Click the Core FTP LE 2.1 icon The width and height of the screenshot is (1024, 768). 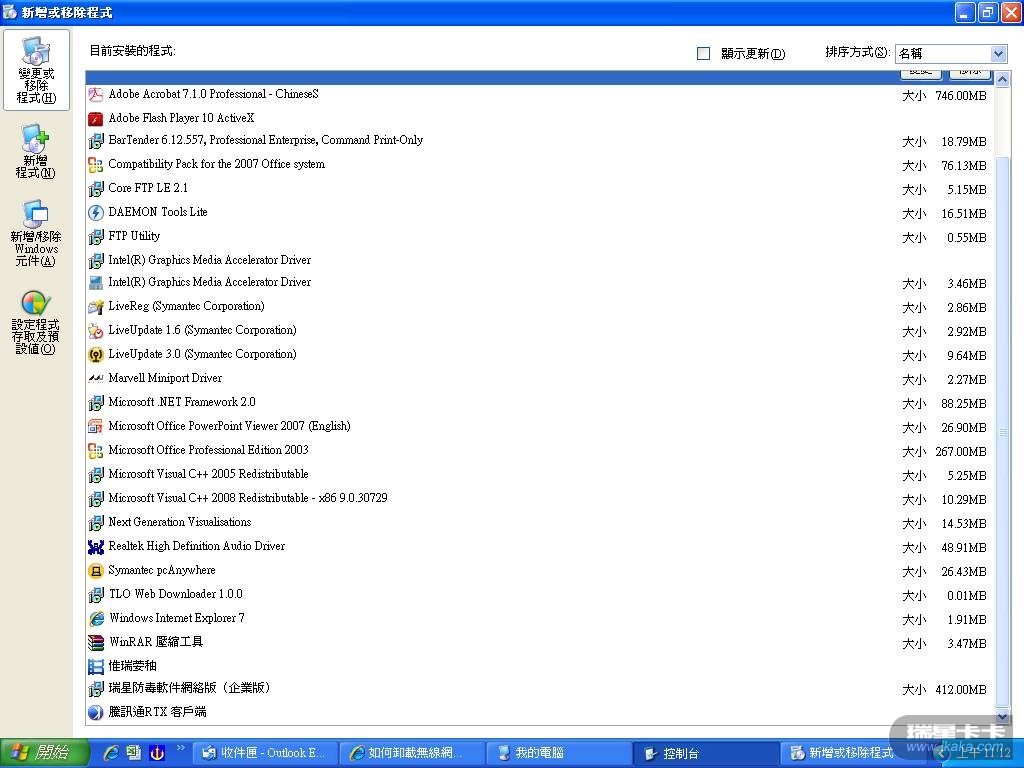96,189
